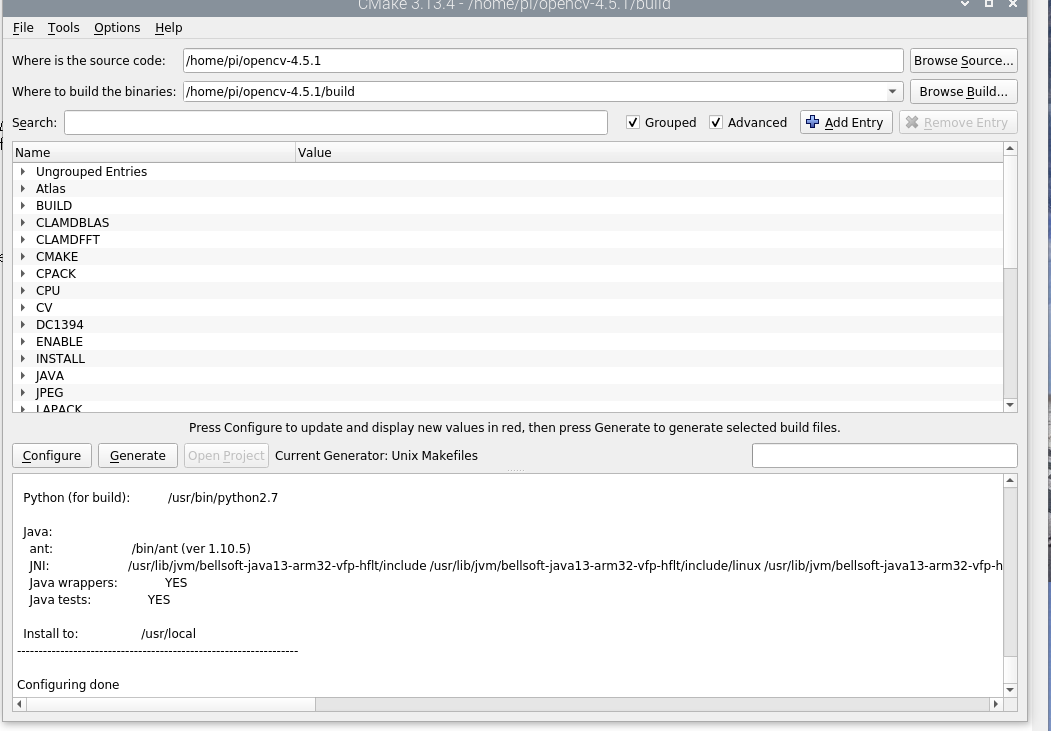Screen dimensions: 1051x731
Task: Click the Generate button
Action: tap(137, 456)
